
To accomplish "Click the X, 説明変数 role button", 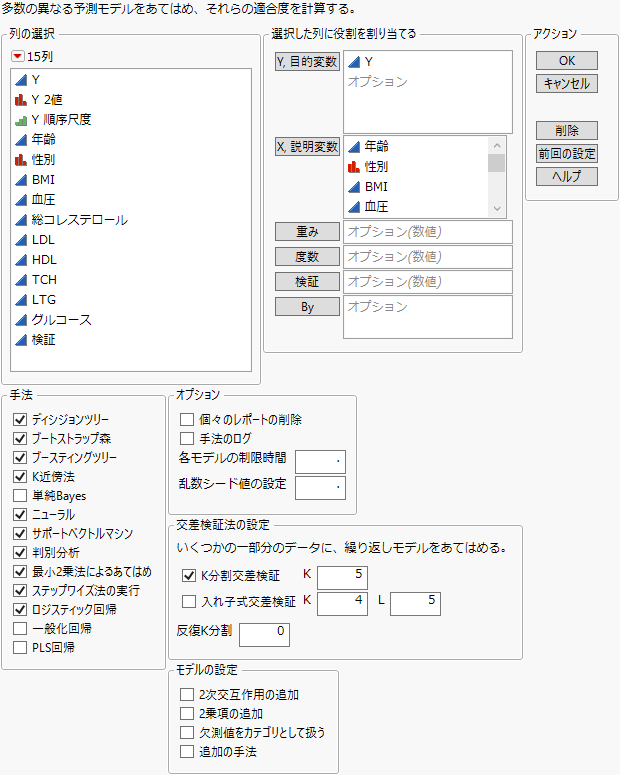I will tap(307, 147).
